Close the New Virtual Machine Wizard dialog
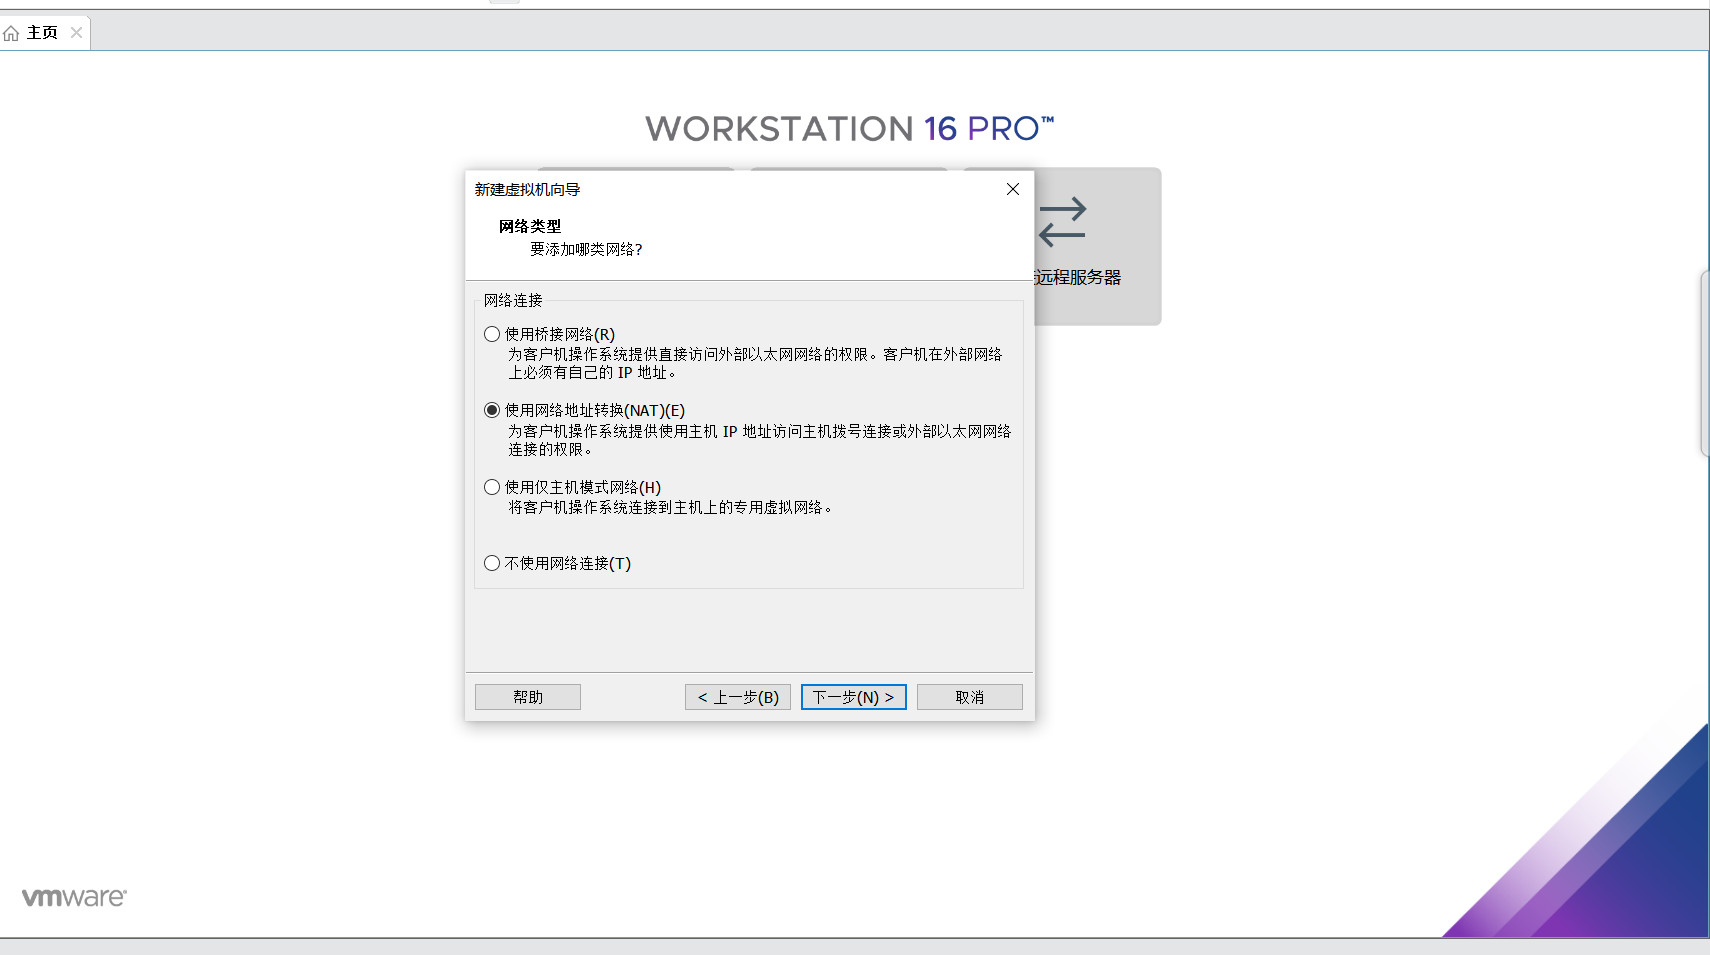The width and height of the screenshot is (1710, 955). 1013,189
